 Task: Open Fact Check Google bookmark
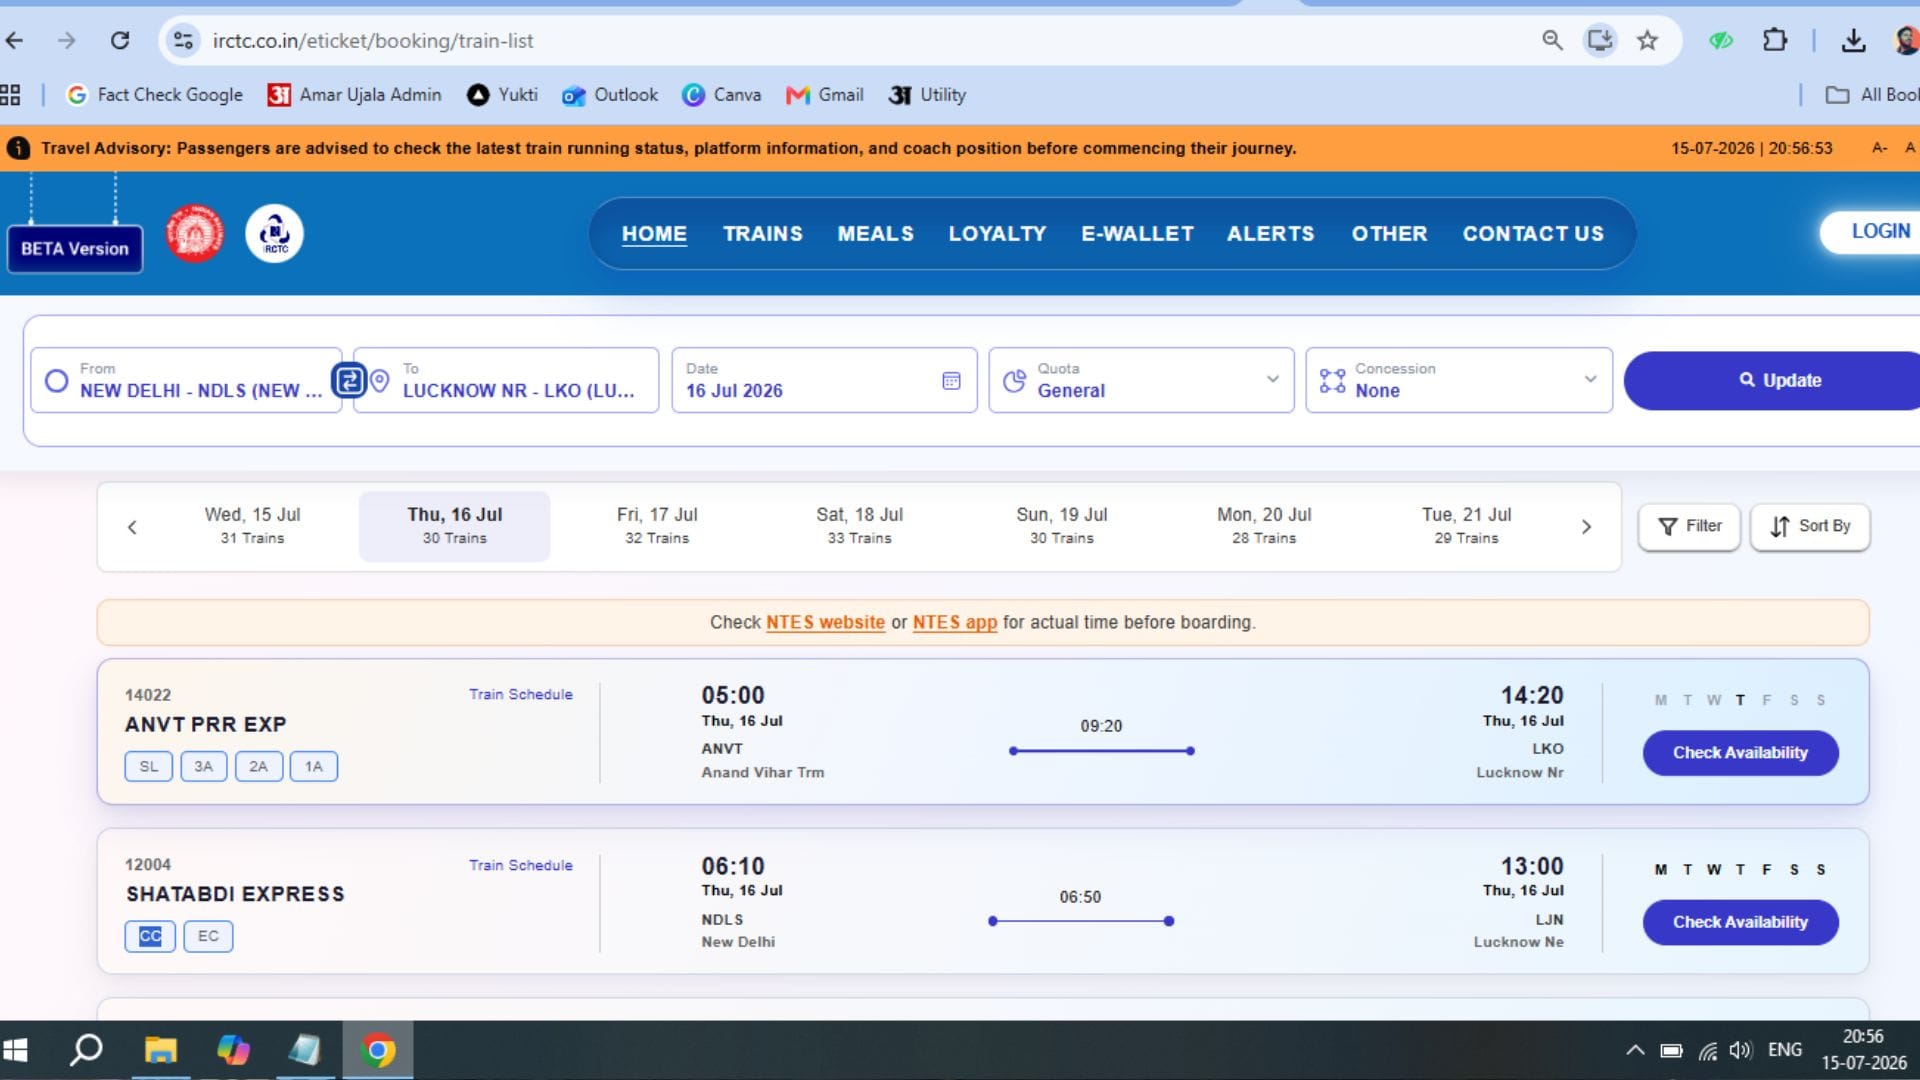(x=155, y=95)
